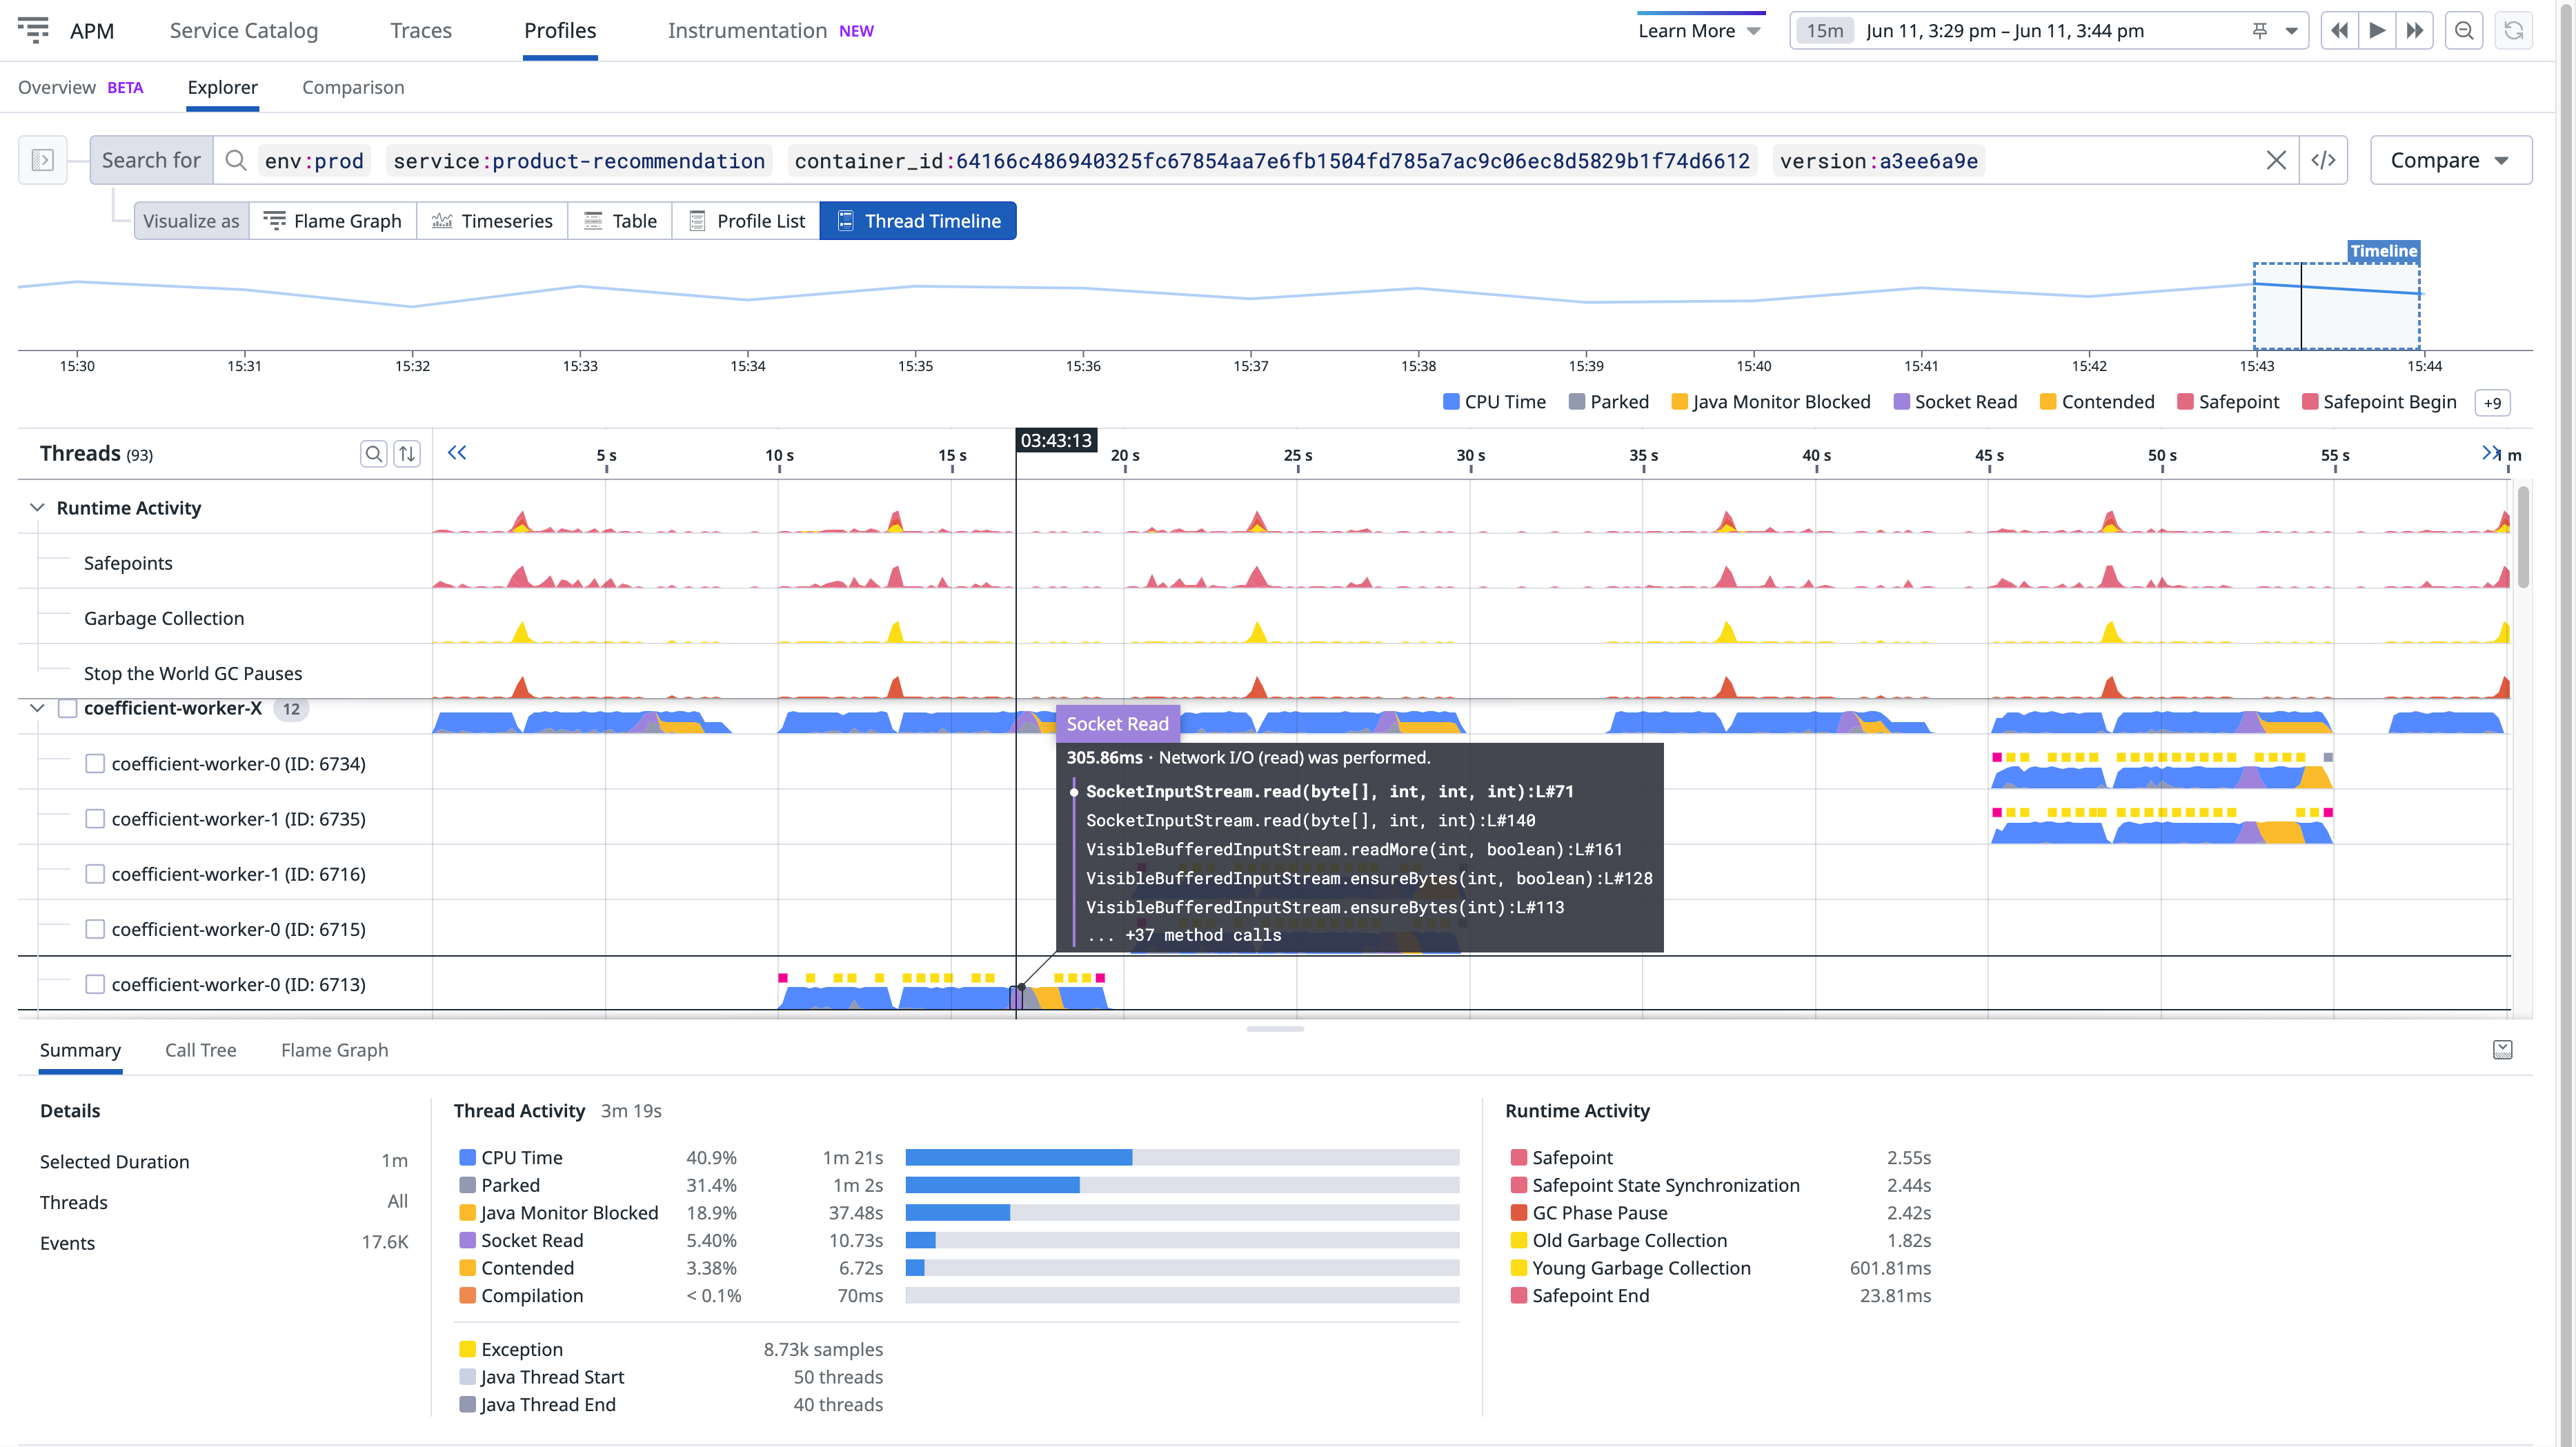Click the refresh icon next to the time range
This screenshot has height=1447, width=2576.
click(2513, 30)
